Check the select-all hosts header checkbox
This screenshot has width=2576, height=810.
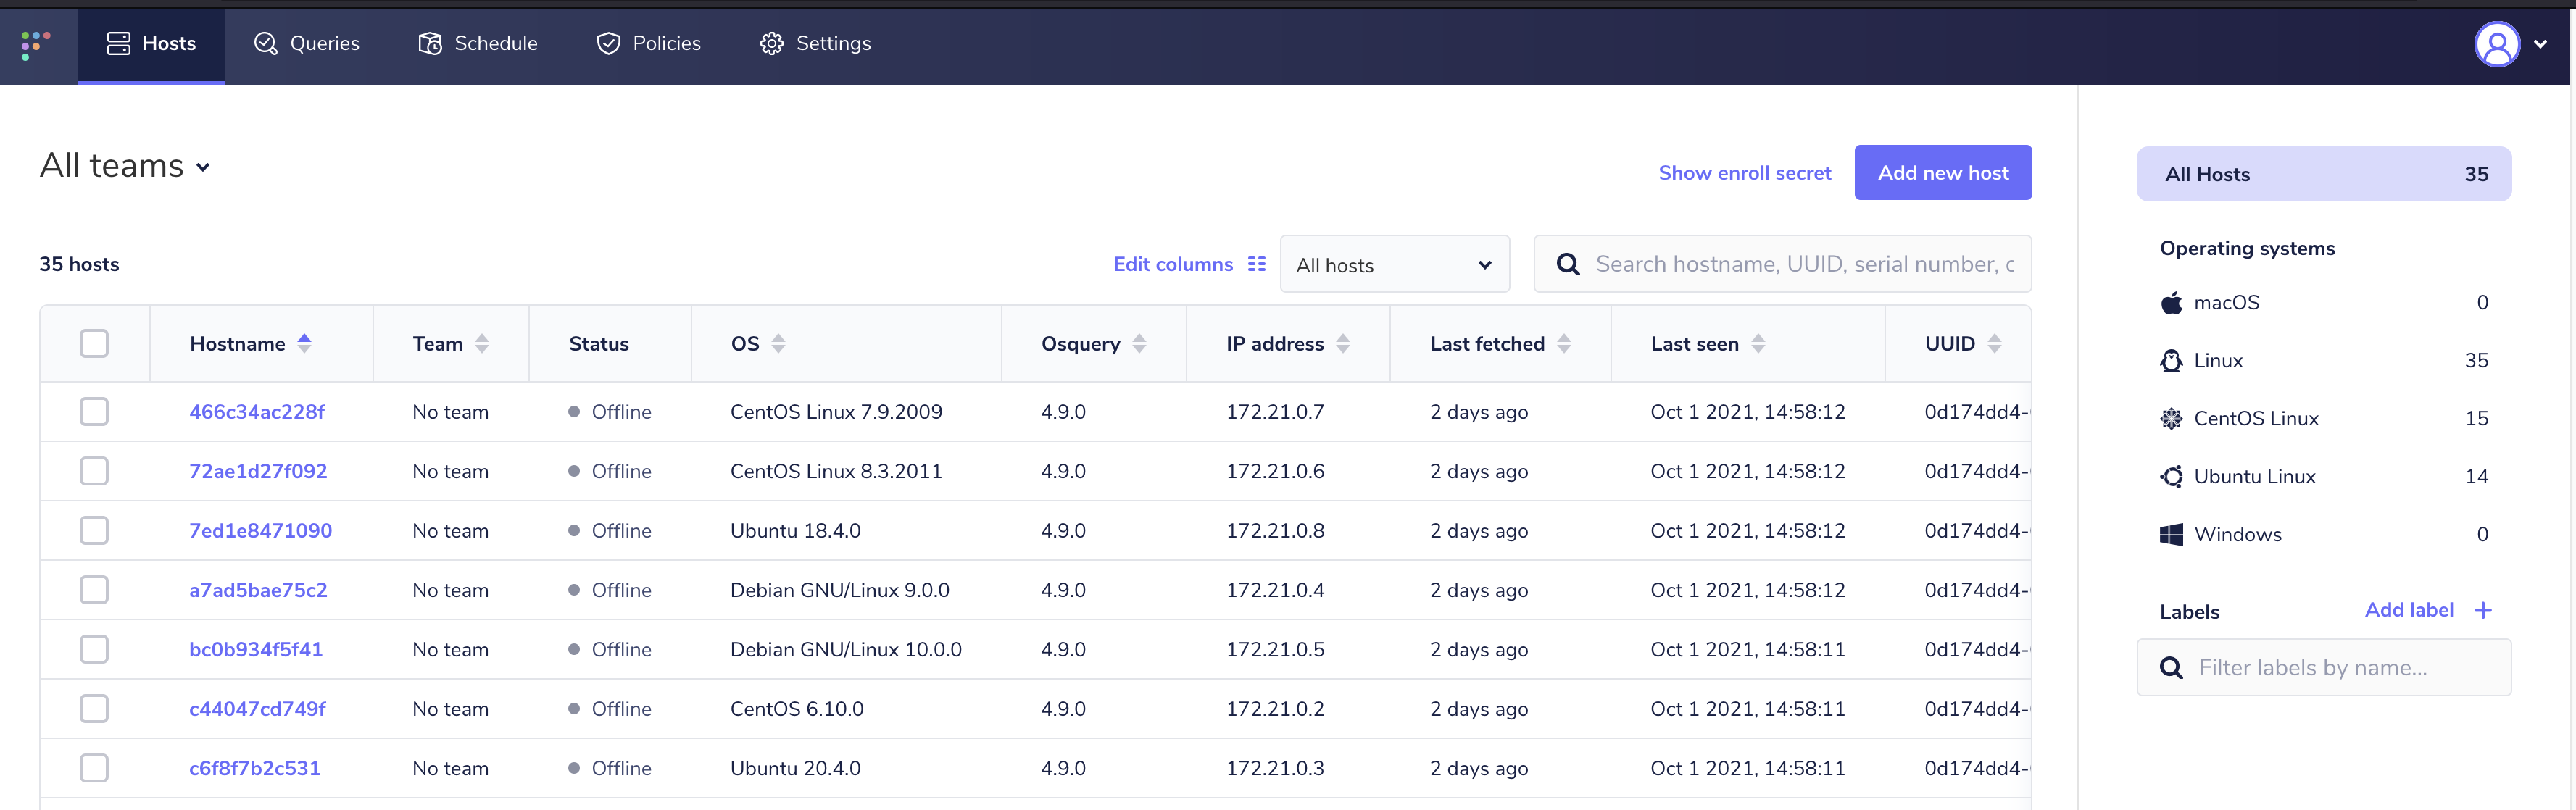(x=94, y=344)
